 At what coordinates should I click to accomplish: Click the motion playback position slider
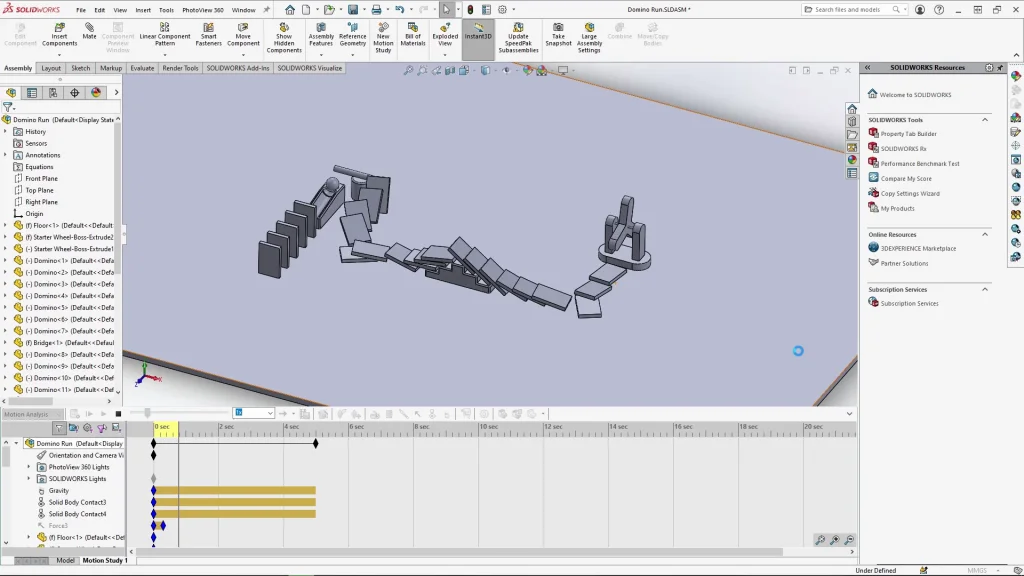click(x=147, y=413)
